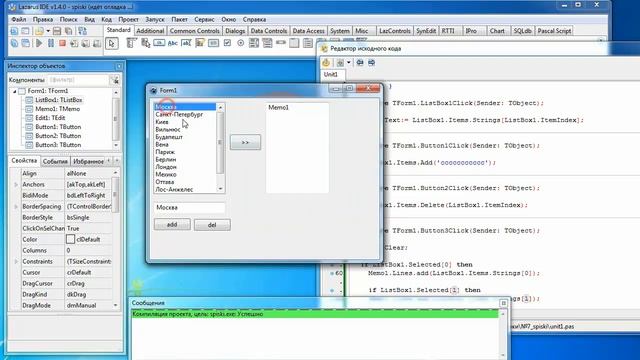The height and width of the screenshot is (360, 640).
Task: Click the 'add' button on Form1
Action: tap(172, 224)
